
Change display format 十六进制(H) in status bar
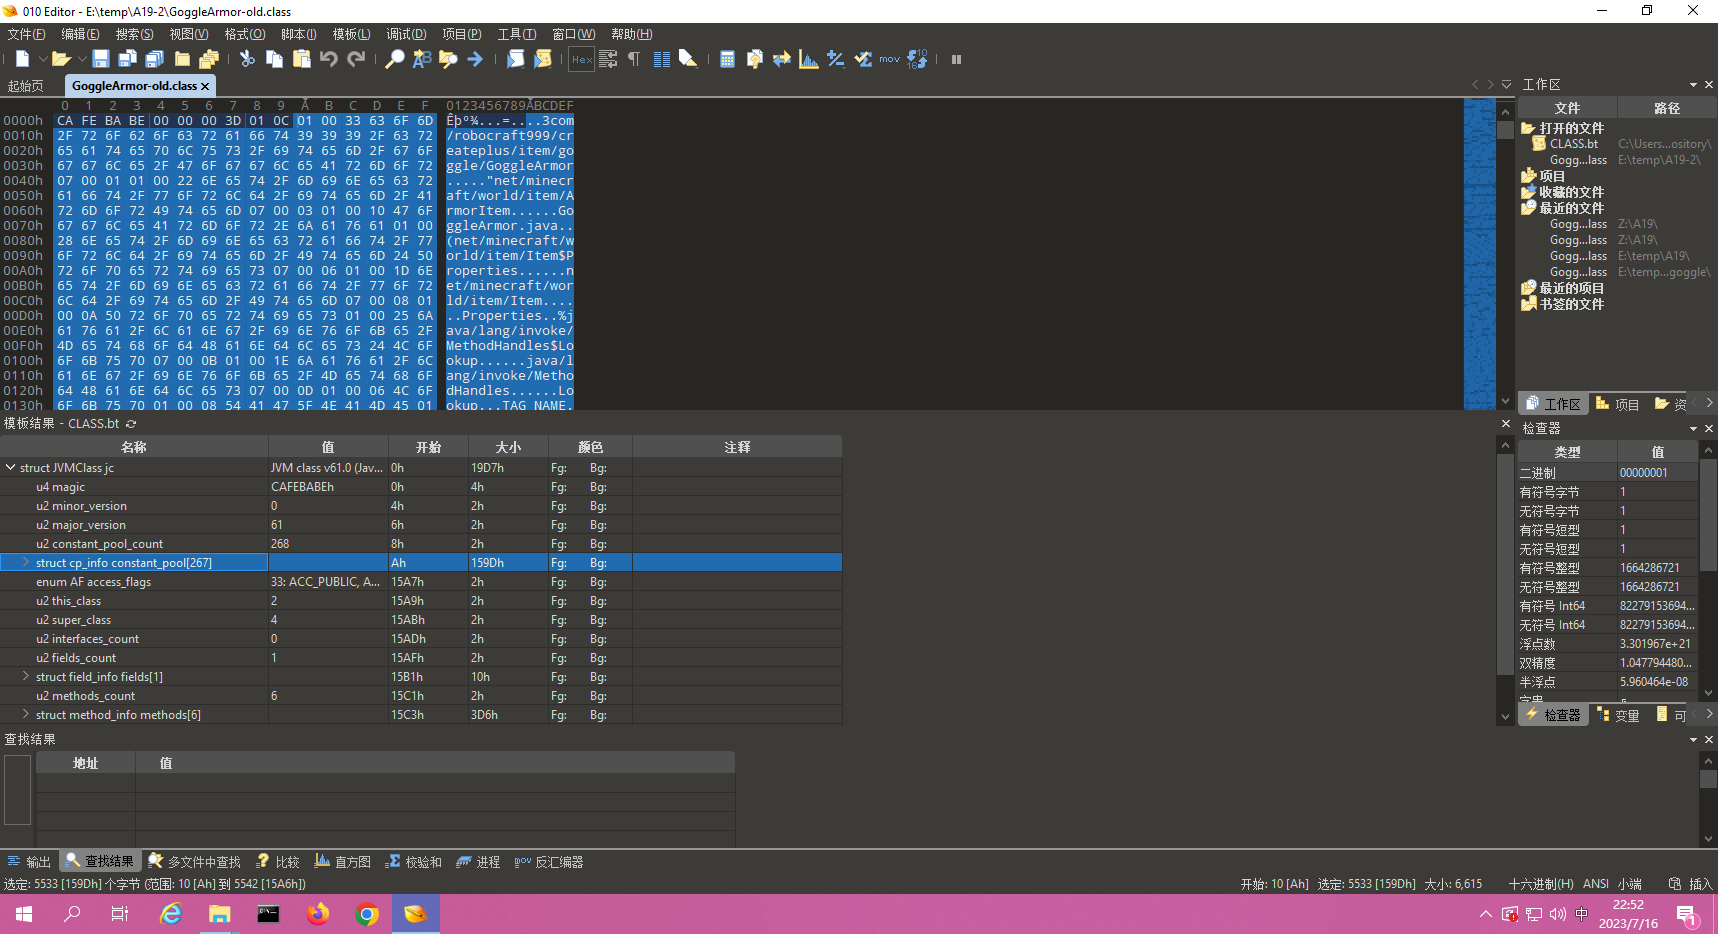tap(1541, 884)
